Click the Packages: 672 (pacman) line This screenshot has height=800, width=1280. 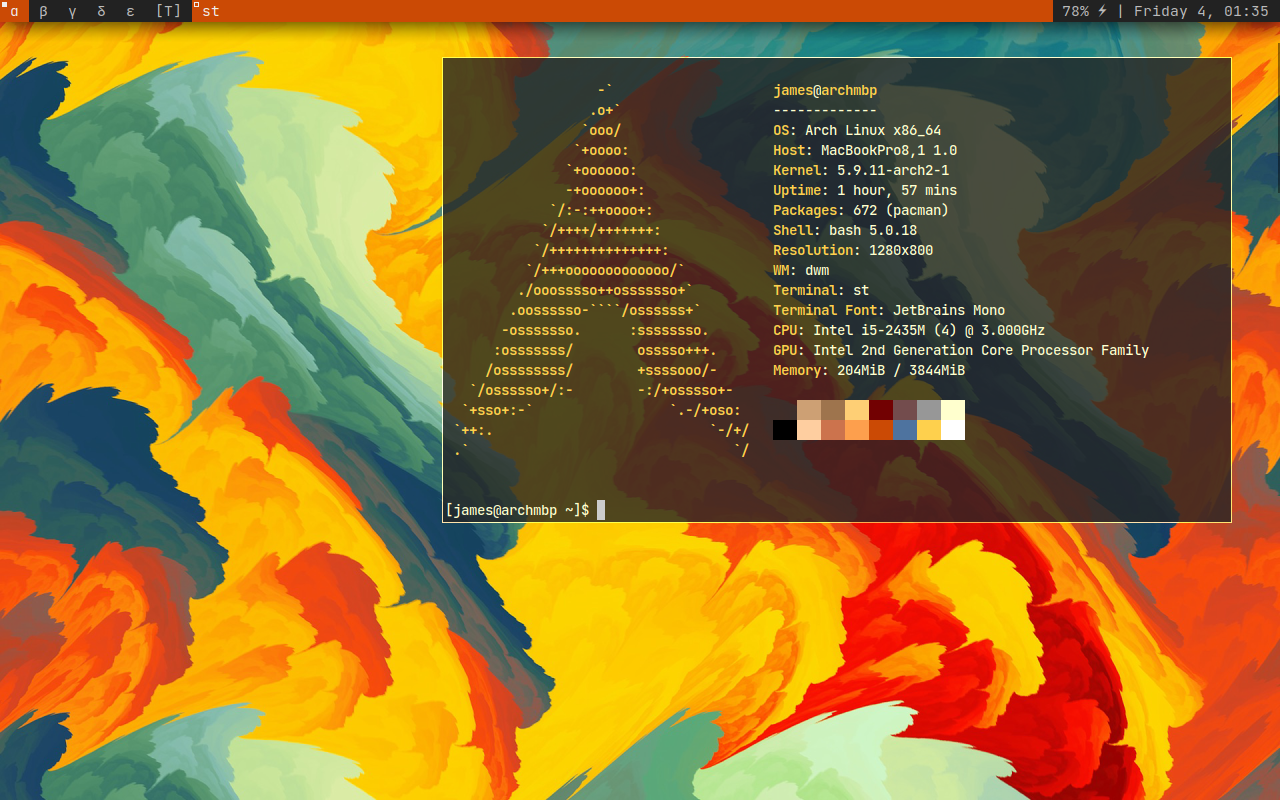tap(861, 210)
